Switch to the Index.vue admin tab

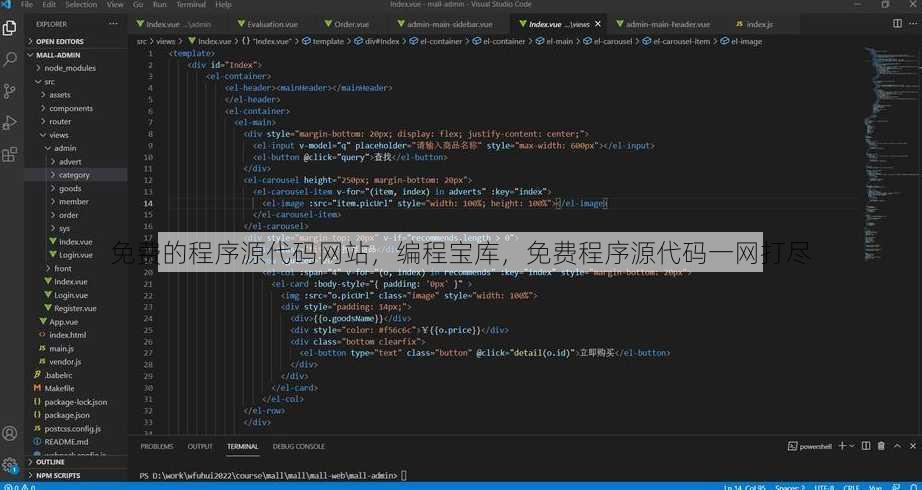point(179,24)
